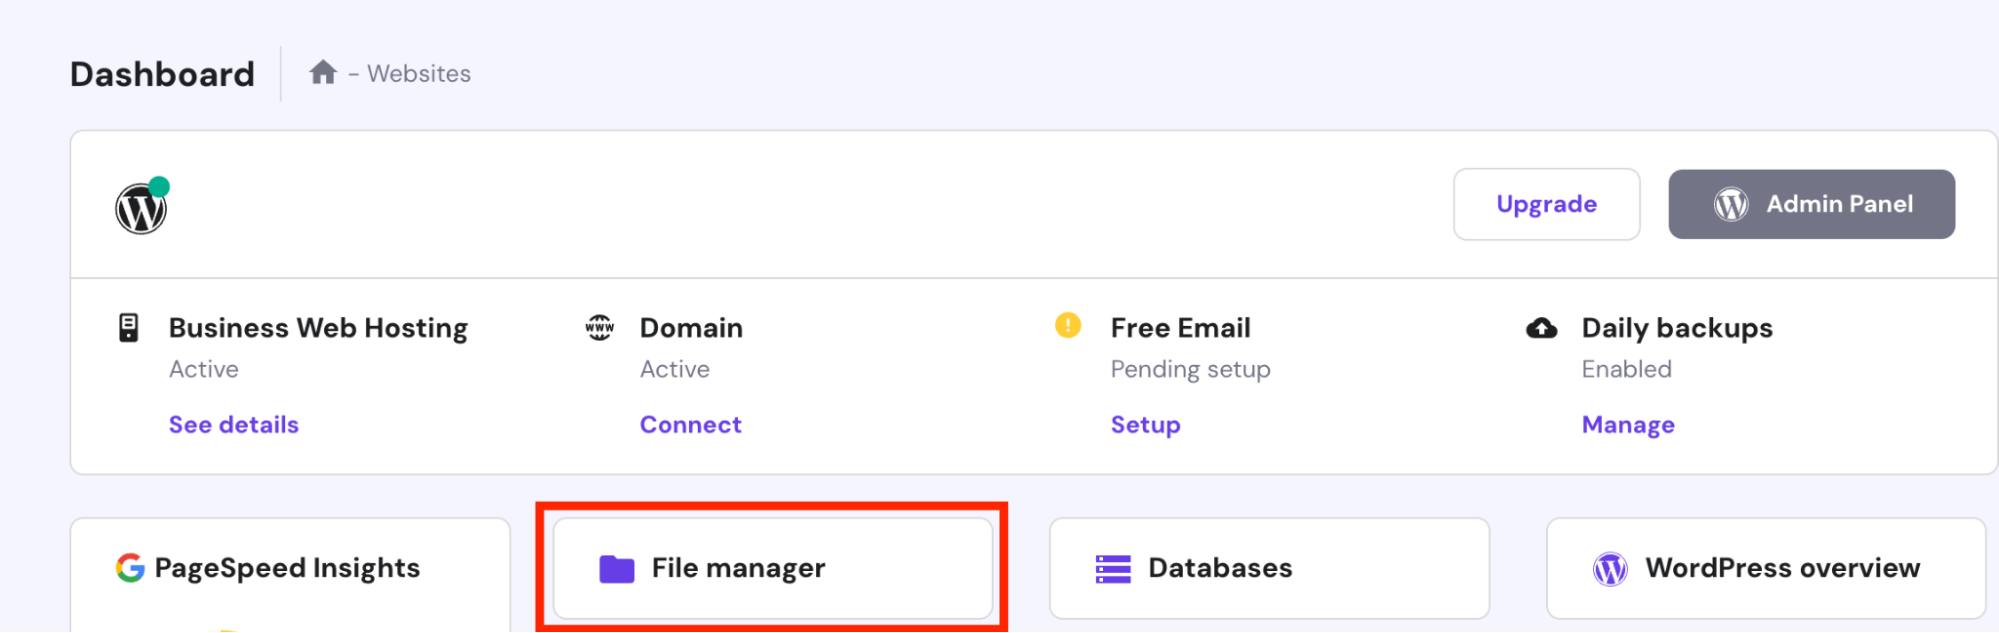1999x633 pixels.
Task: Open the WordPress Admin Panel
Action: pos(1811,204)
